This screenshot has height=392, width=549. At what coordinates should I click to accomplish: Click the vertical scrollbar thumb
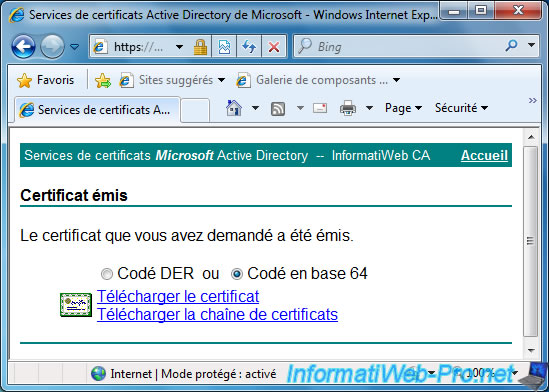pyautogui.click(x=531, y=241)
